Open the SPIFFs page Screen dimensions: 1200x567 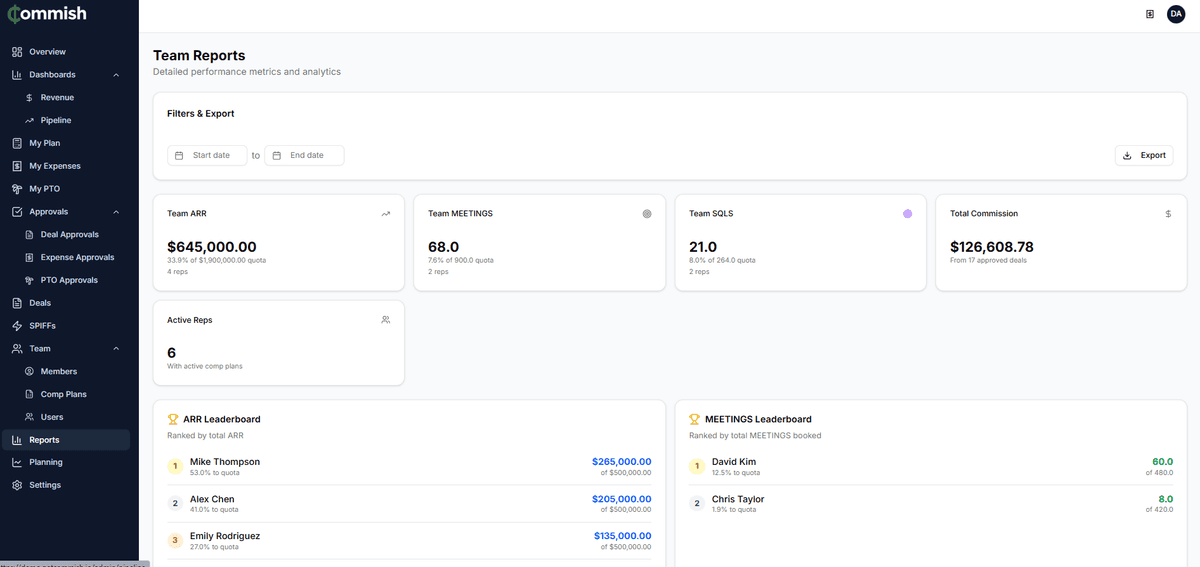pyautogui.click(x=65, y=326)
